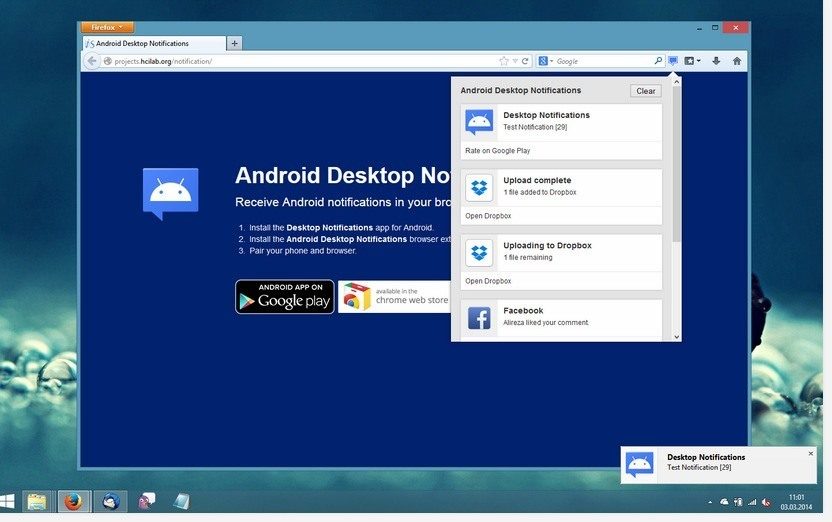Click '1 file remaining' text
The height and width of the screenshot is (522, 832).
(x=528, y=258)
